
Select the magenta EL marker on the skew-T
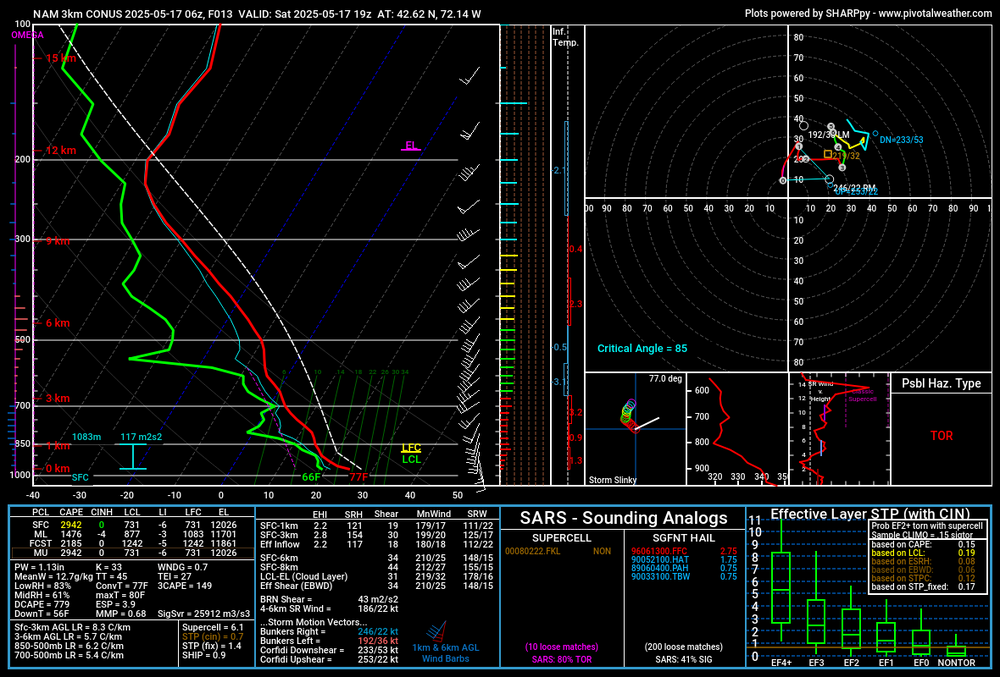click(x=411, y=145)
